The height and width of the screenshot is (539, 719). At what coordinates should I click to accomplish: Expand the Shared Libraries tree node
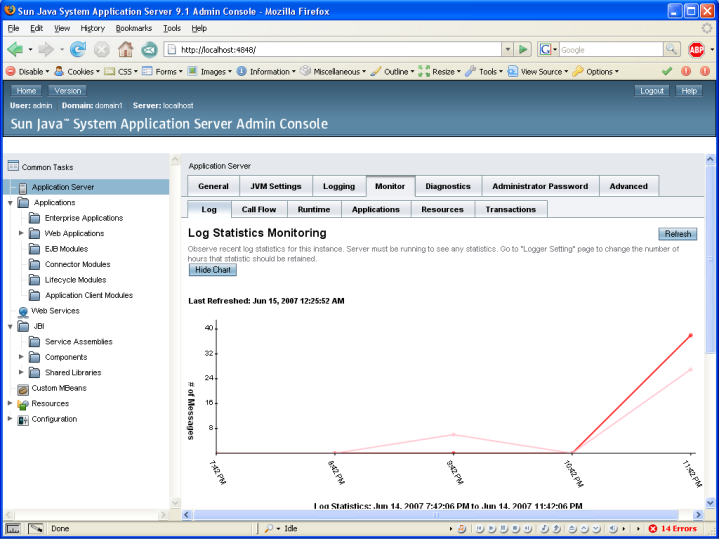pyautogui.click(x=21, y=372)
